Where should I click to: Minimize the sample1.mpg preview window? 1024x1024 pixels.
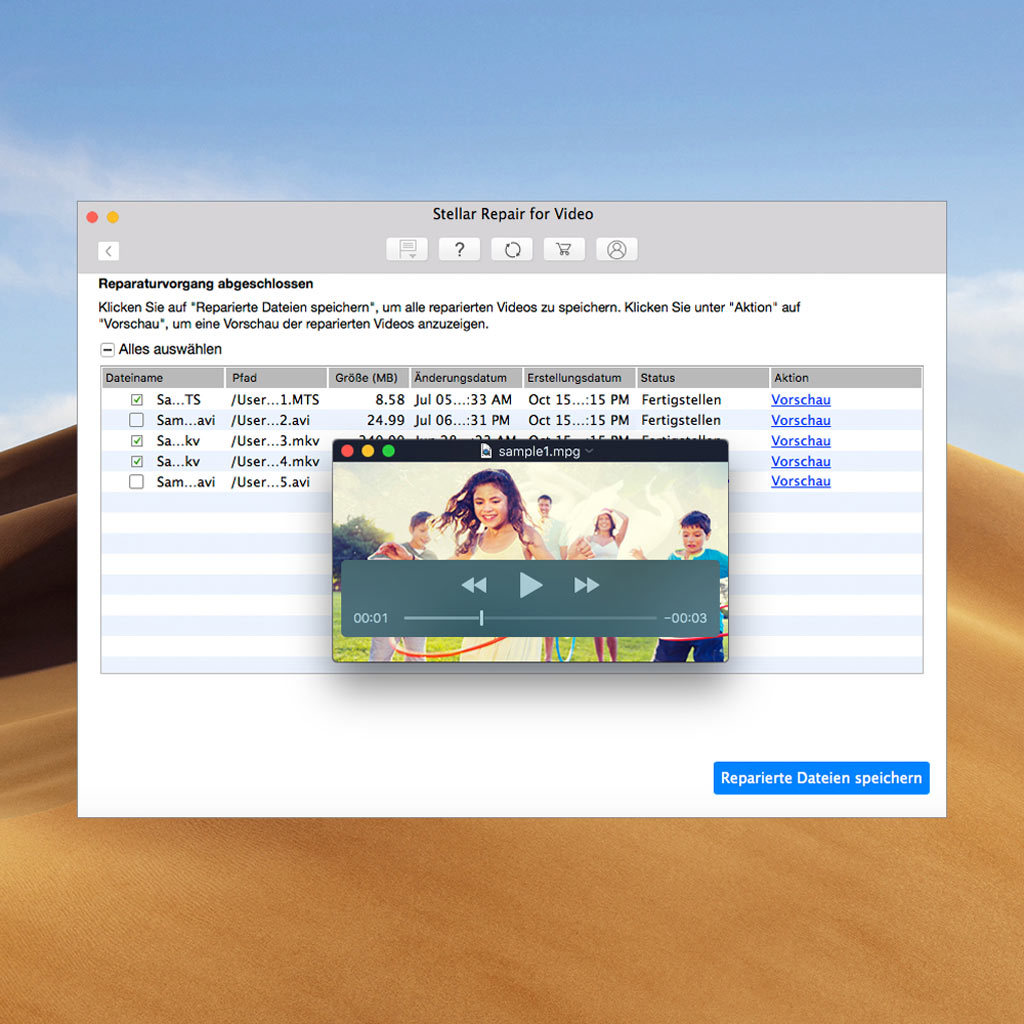(368, 451)
